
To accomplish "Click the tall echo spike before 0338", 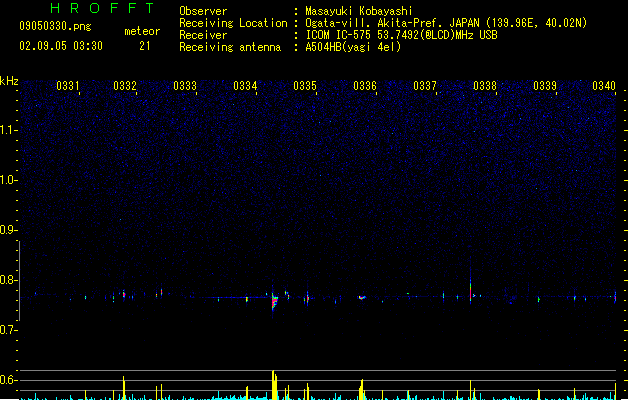I will 471,285.
